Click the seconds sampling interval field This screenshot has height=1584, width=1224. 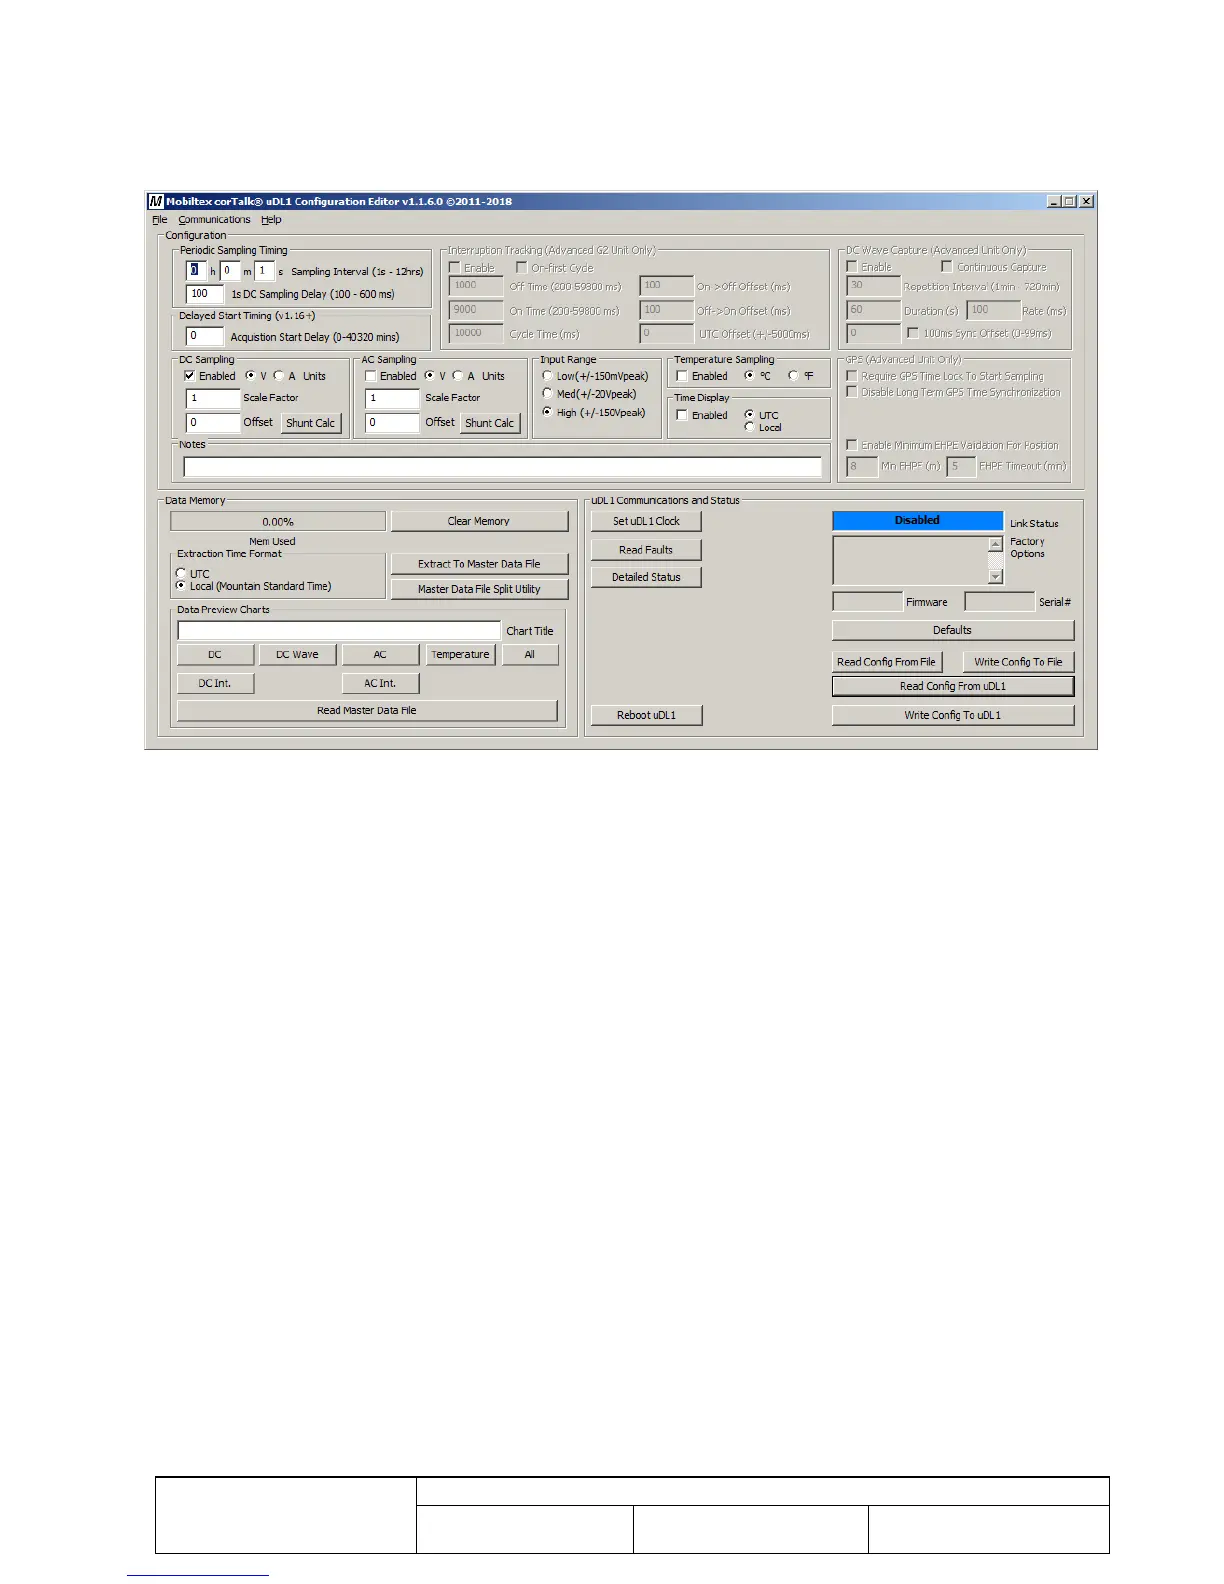point(264,271)
